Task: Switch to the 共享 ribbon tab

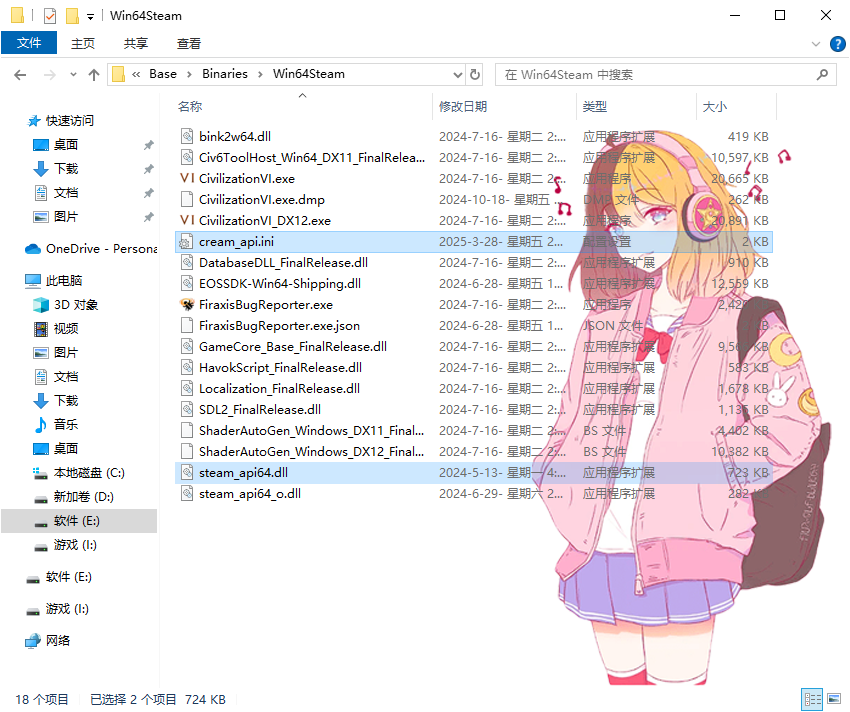Action: click(136, 43)
